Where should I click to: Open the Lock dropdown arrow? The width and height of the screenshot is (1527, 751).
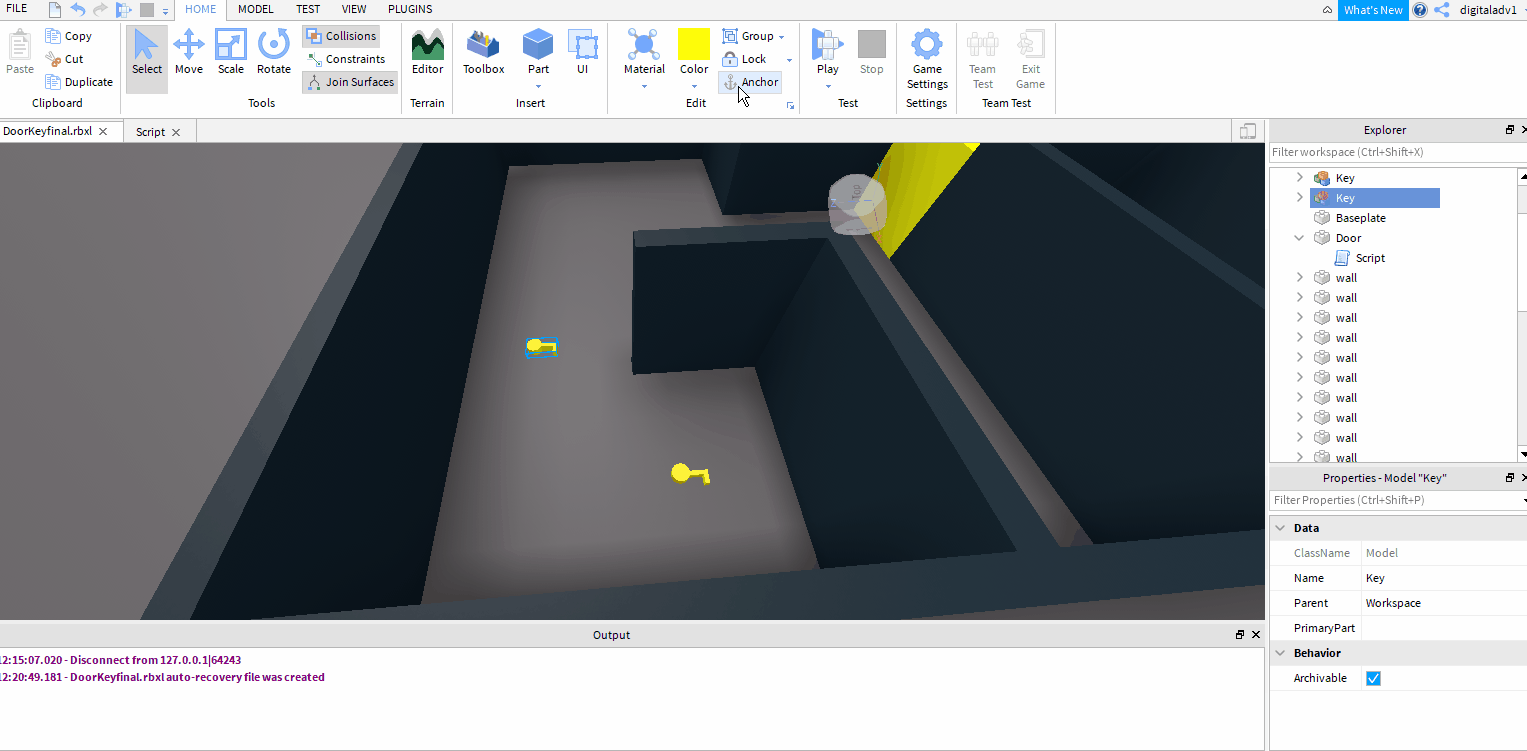pos(789,60)
